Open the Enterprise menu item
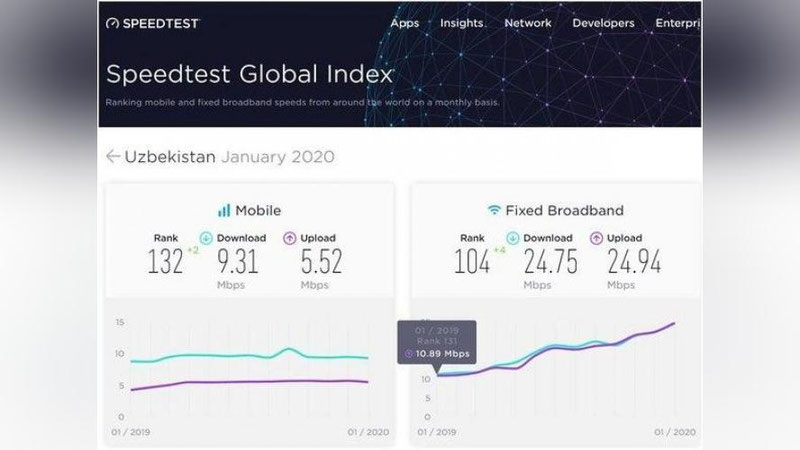 pos(678,23)
